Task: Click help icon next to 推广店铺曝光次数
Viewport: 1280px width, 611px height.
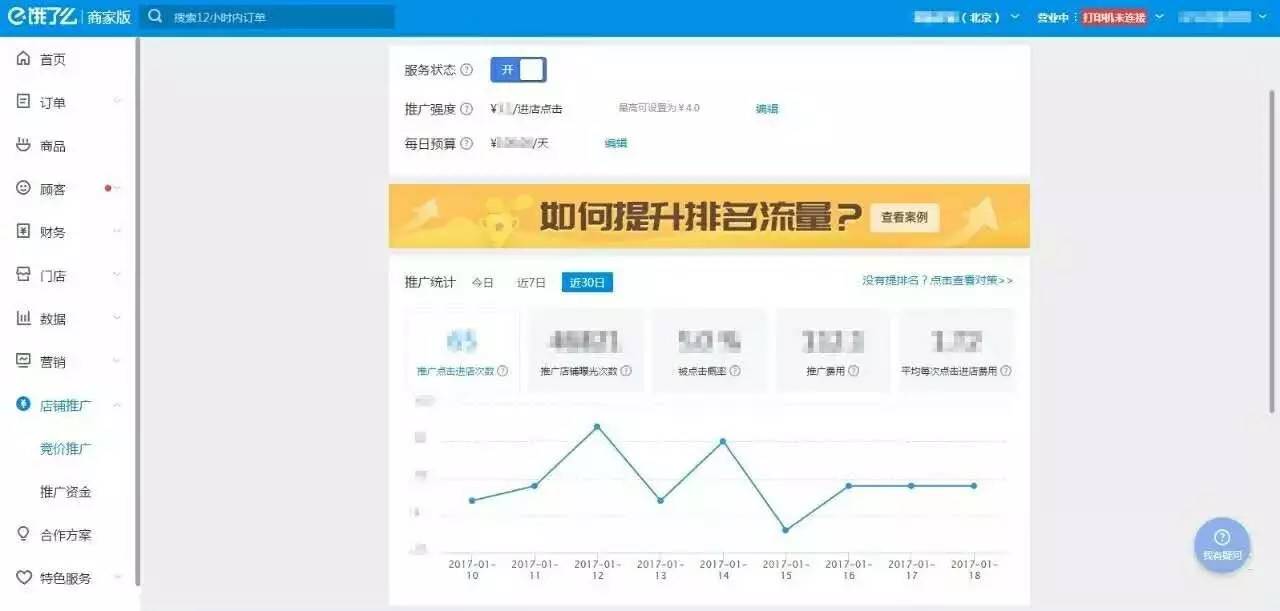Action: [626, 371]
